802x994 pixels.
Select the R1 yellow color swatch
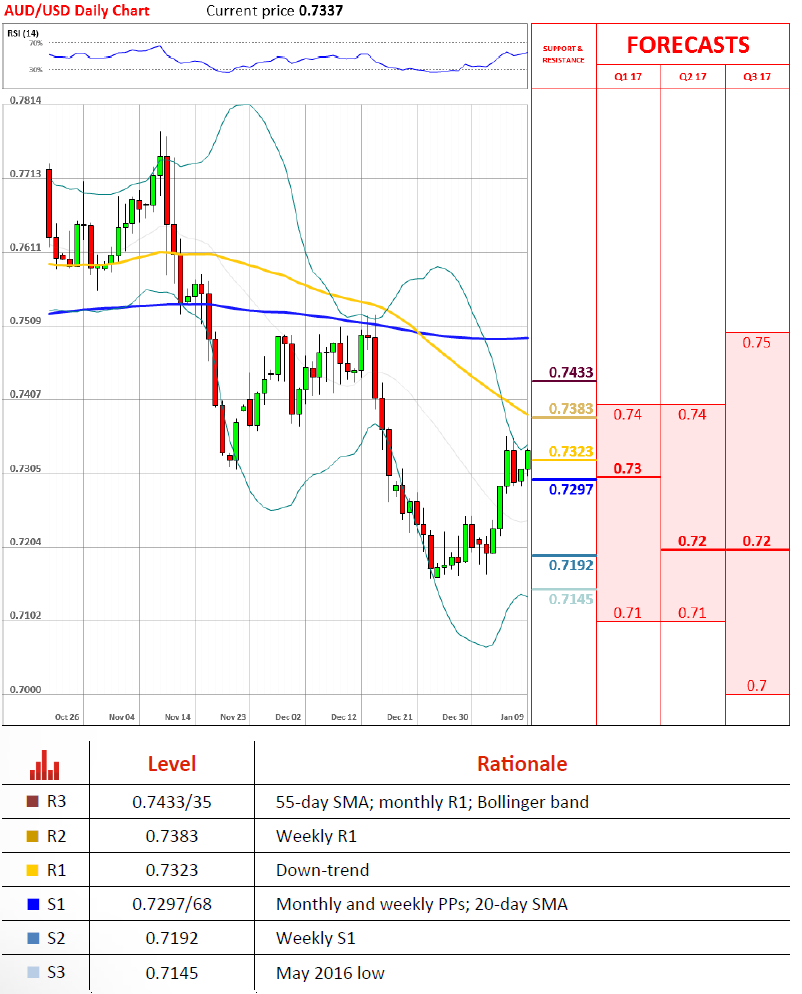32,870
